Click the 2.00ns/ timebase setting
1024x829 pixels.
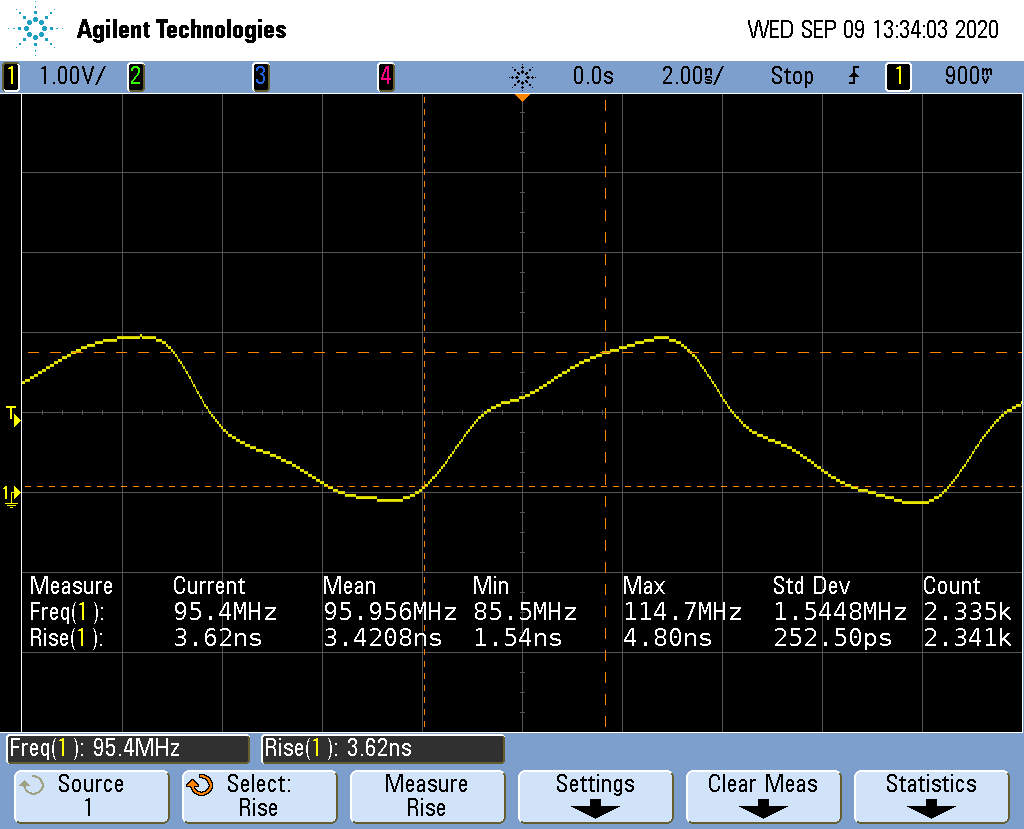pyautogui.click(x=692, y=76)
